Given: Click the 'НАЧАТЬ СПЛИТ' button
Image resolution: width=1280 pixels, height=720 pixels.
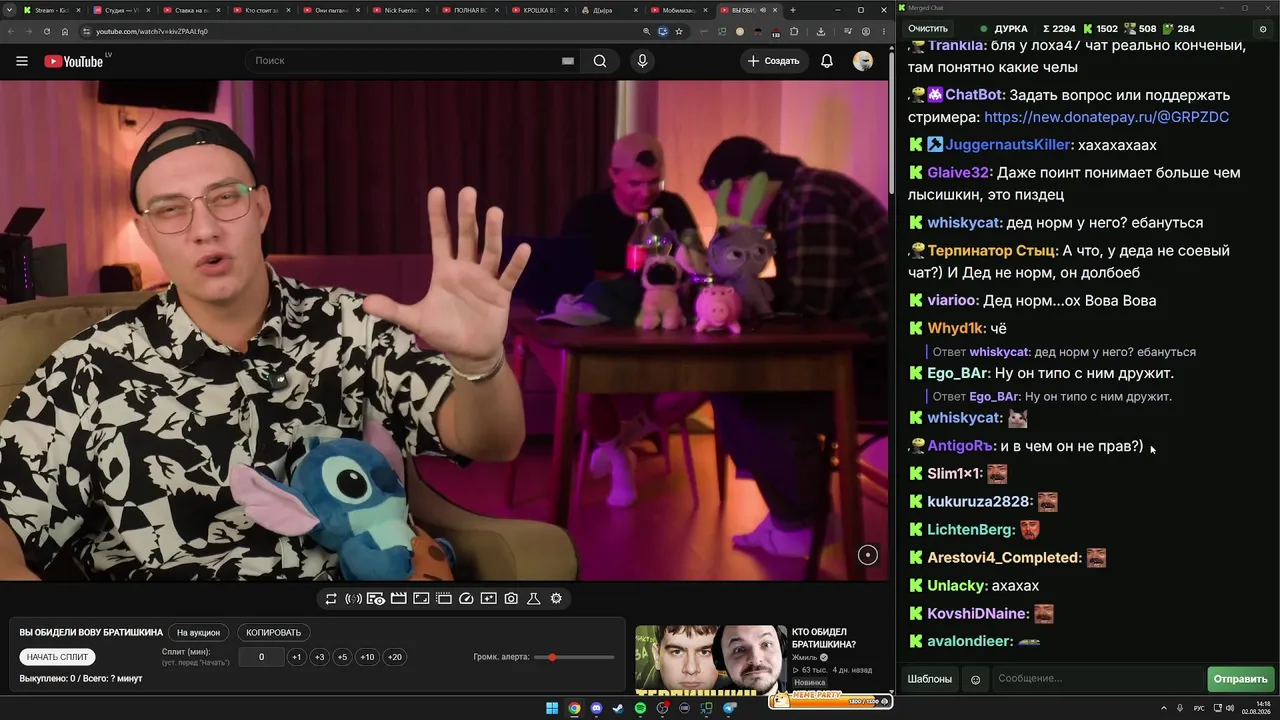Looking at the screenshot, I should pyautogui.click(x=58, y=657).
